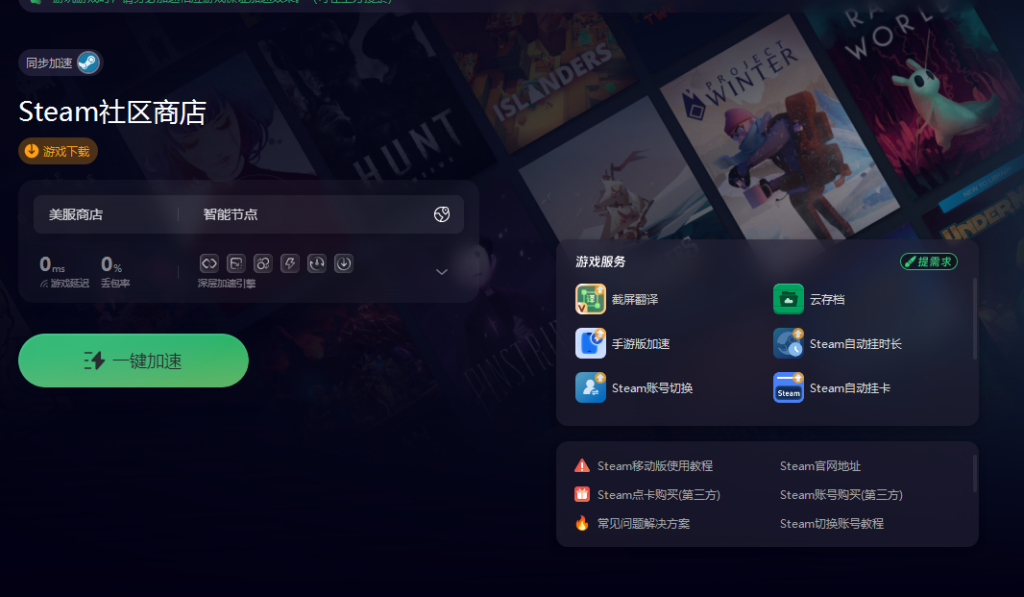Click the Steam社区商店 title
Image resolution: width=1024 pixels, height=597 pixels.
pyautogui.click(x=112, y=112)
